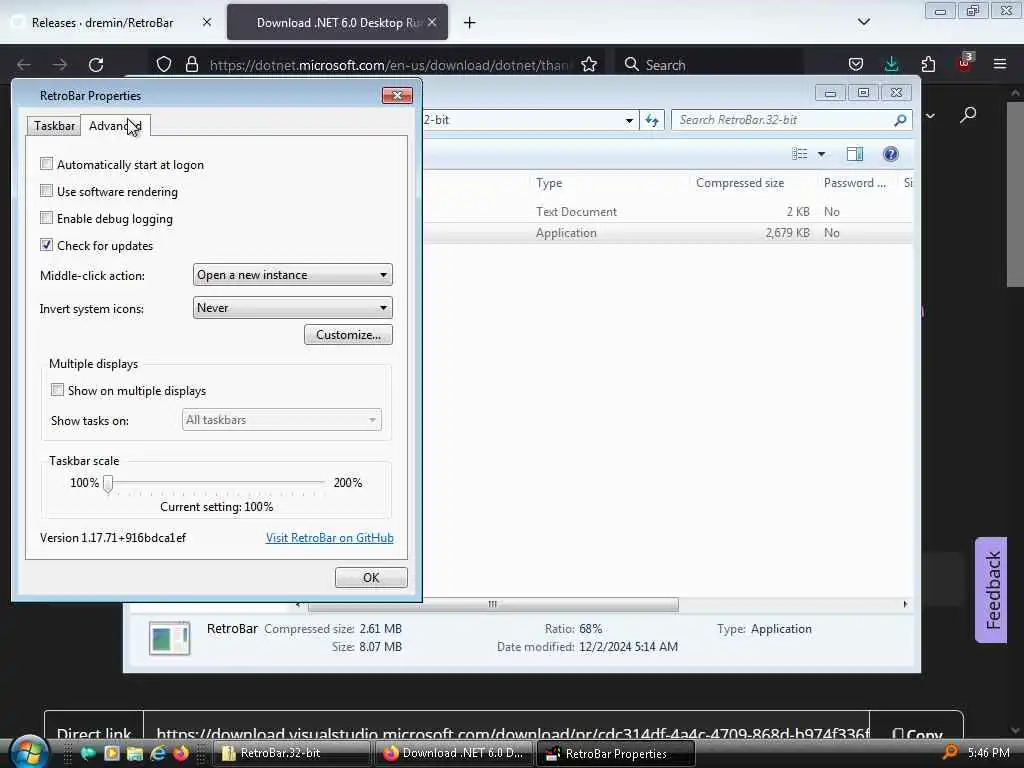Click the disabled Show tasks on dropdown
This screenshot has height=768, width=1024.
pyautogui.click(x=281, y=420)
